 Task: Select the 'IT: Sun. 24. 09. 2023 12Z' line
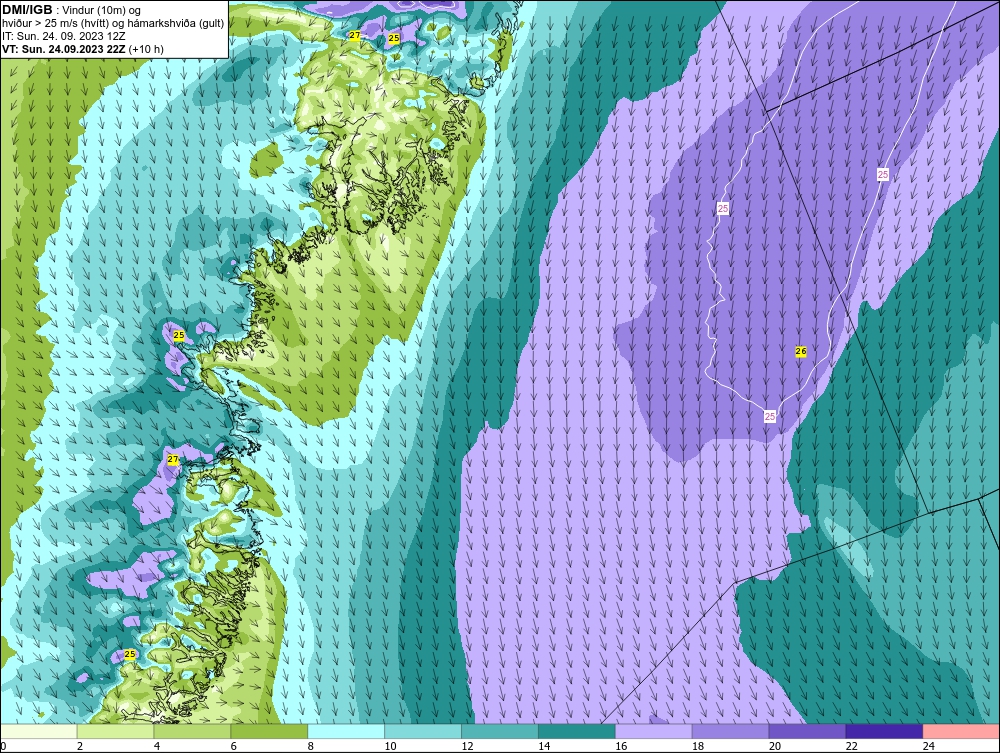64,36
